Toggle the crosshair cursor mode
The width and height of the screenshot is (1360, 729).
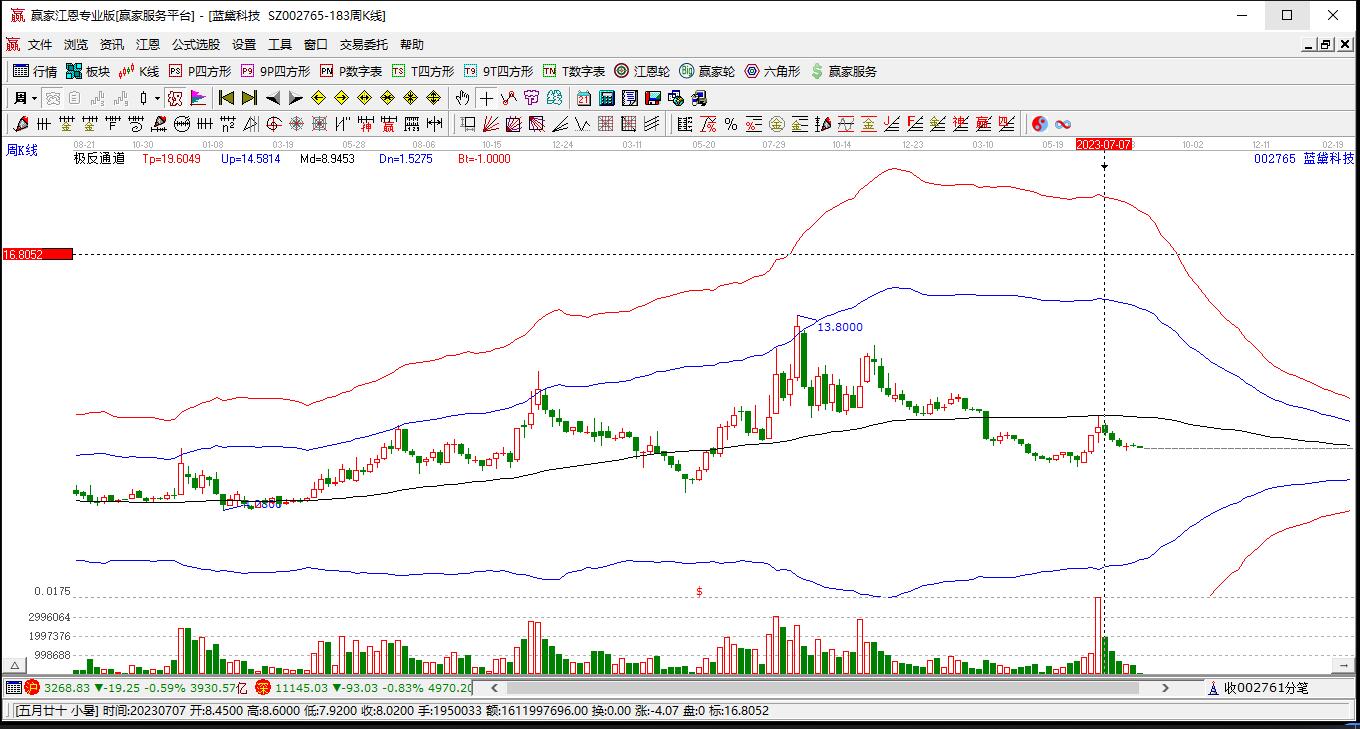[486, 98]
